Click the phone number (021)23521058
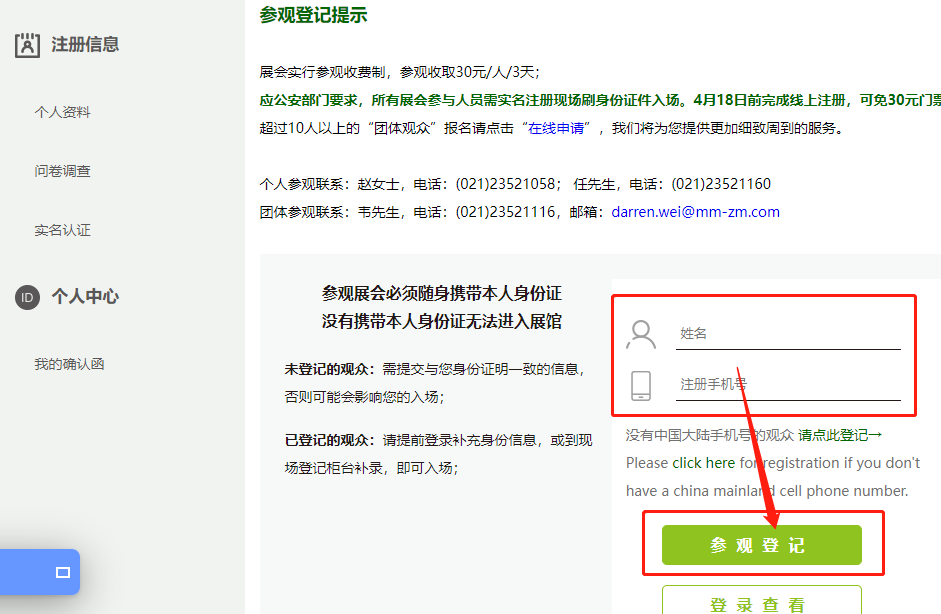 pyautogui.click(x=505, y=184)
